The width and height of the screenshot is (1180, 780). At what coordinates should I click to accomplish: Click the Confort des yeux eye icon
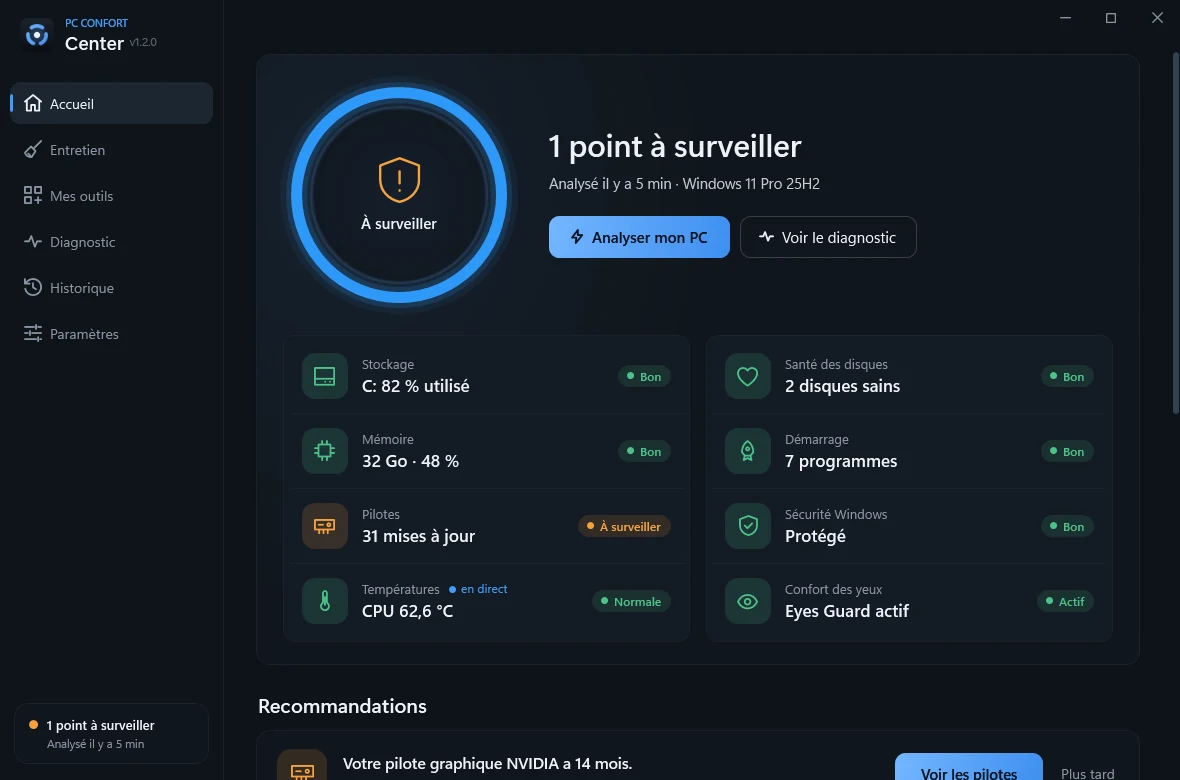pyautogui.click(x=747, y=601)
